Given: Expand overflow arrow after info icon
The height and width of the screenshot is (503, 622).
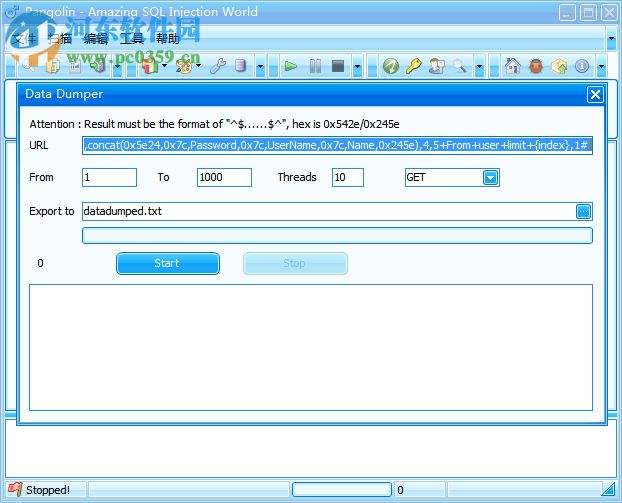Looking at the screenshot, I should tap(601, 66).
